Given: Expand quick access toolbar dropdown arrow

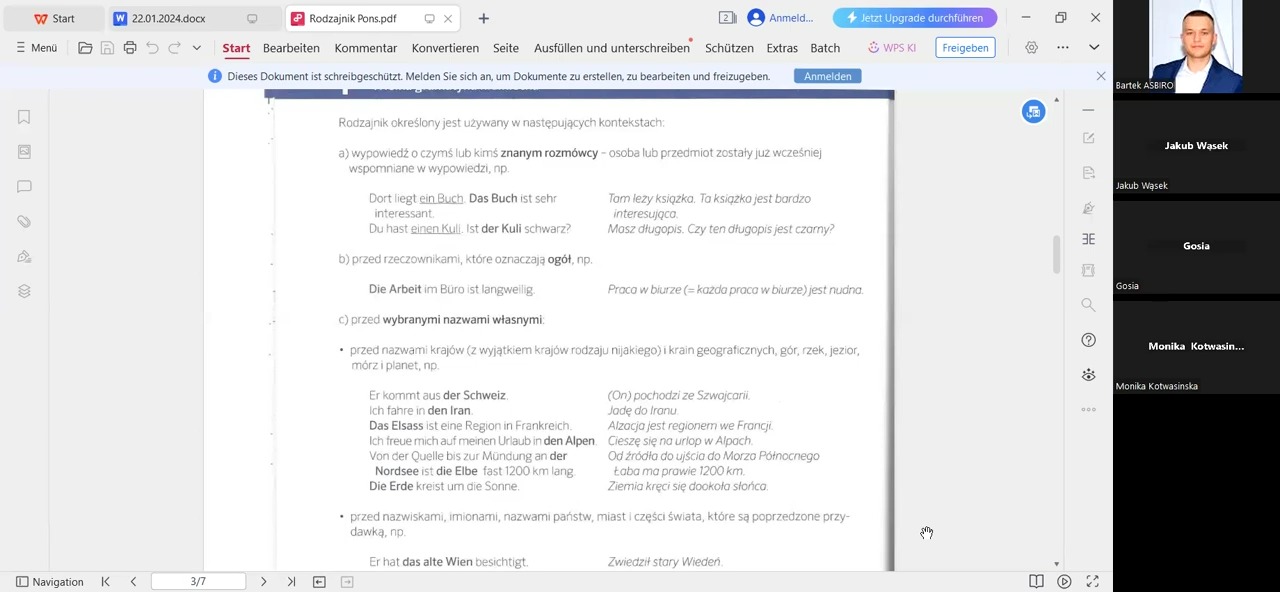Looking at the screenshot, I should coord(196,48).
